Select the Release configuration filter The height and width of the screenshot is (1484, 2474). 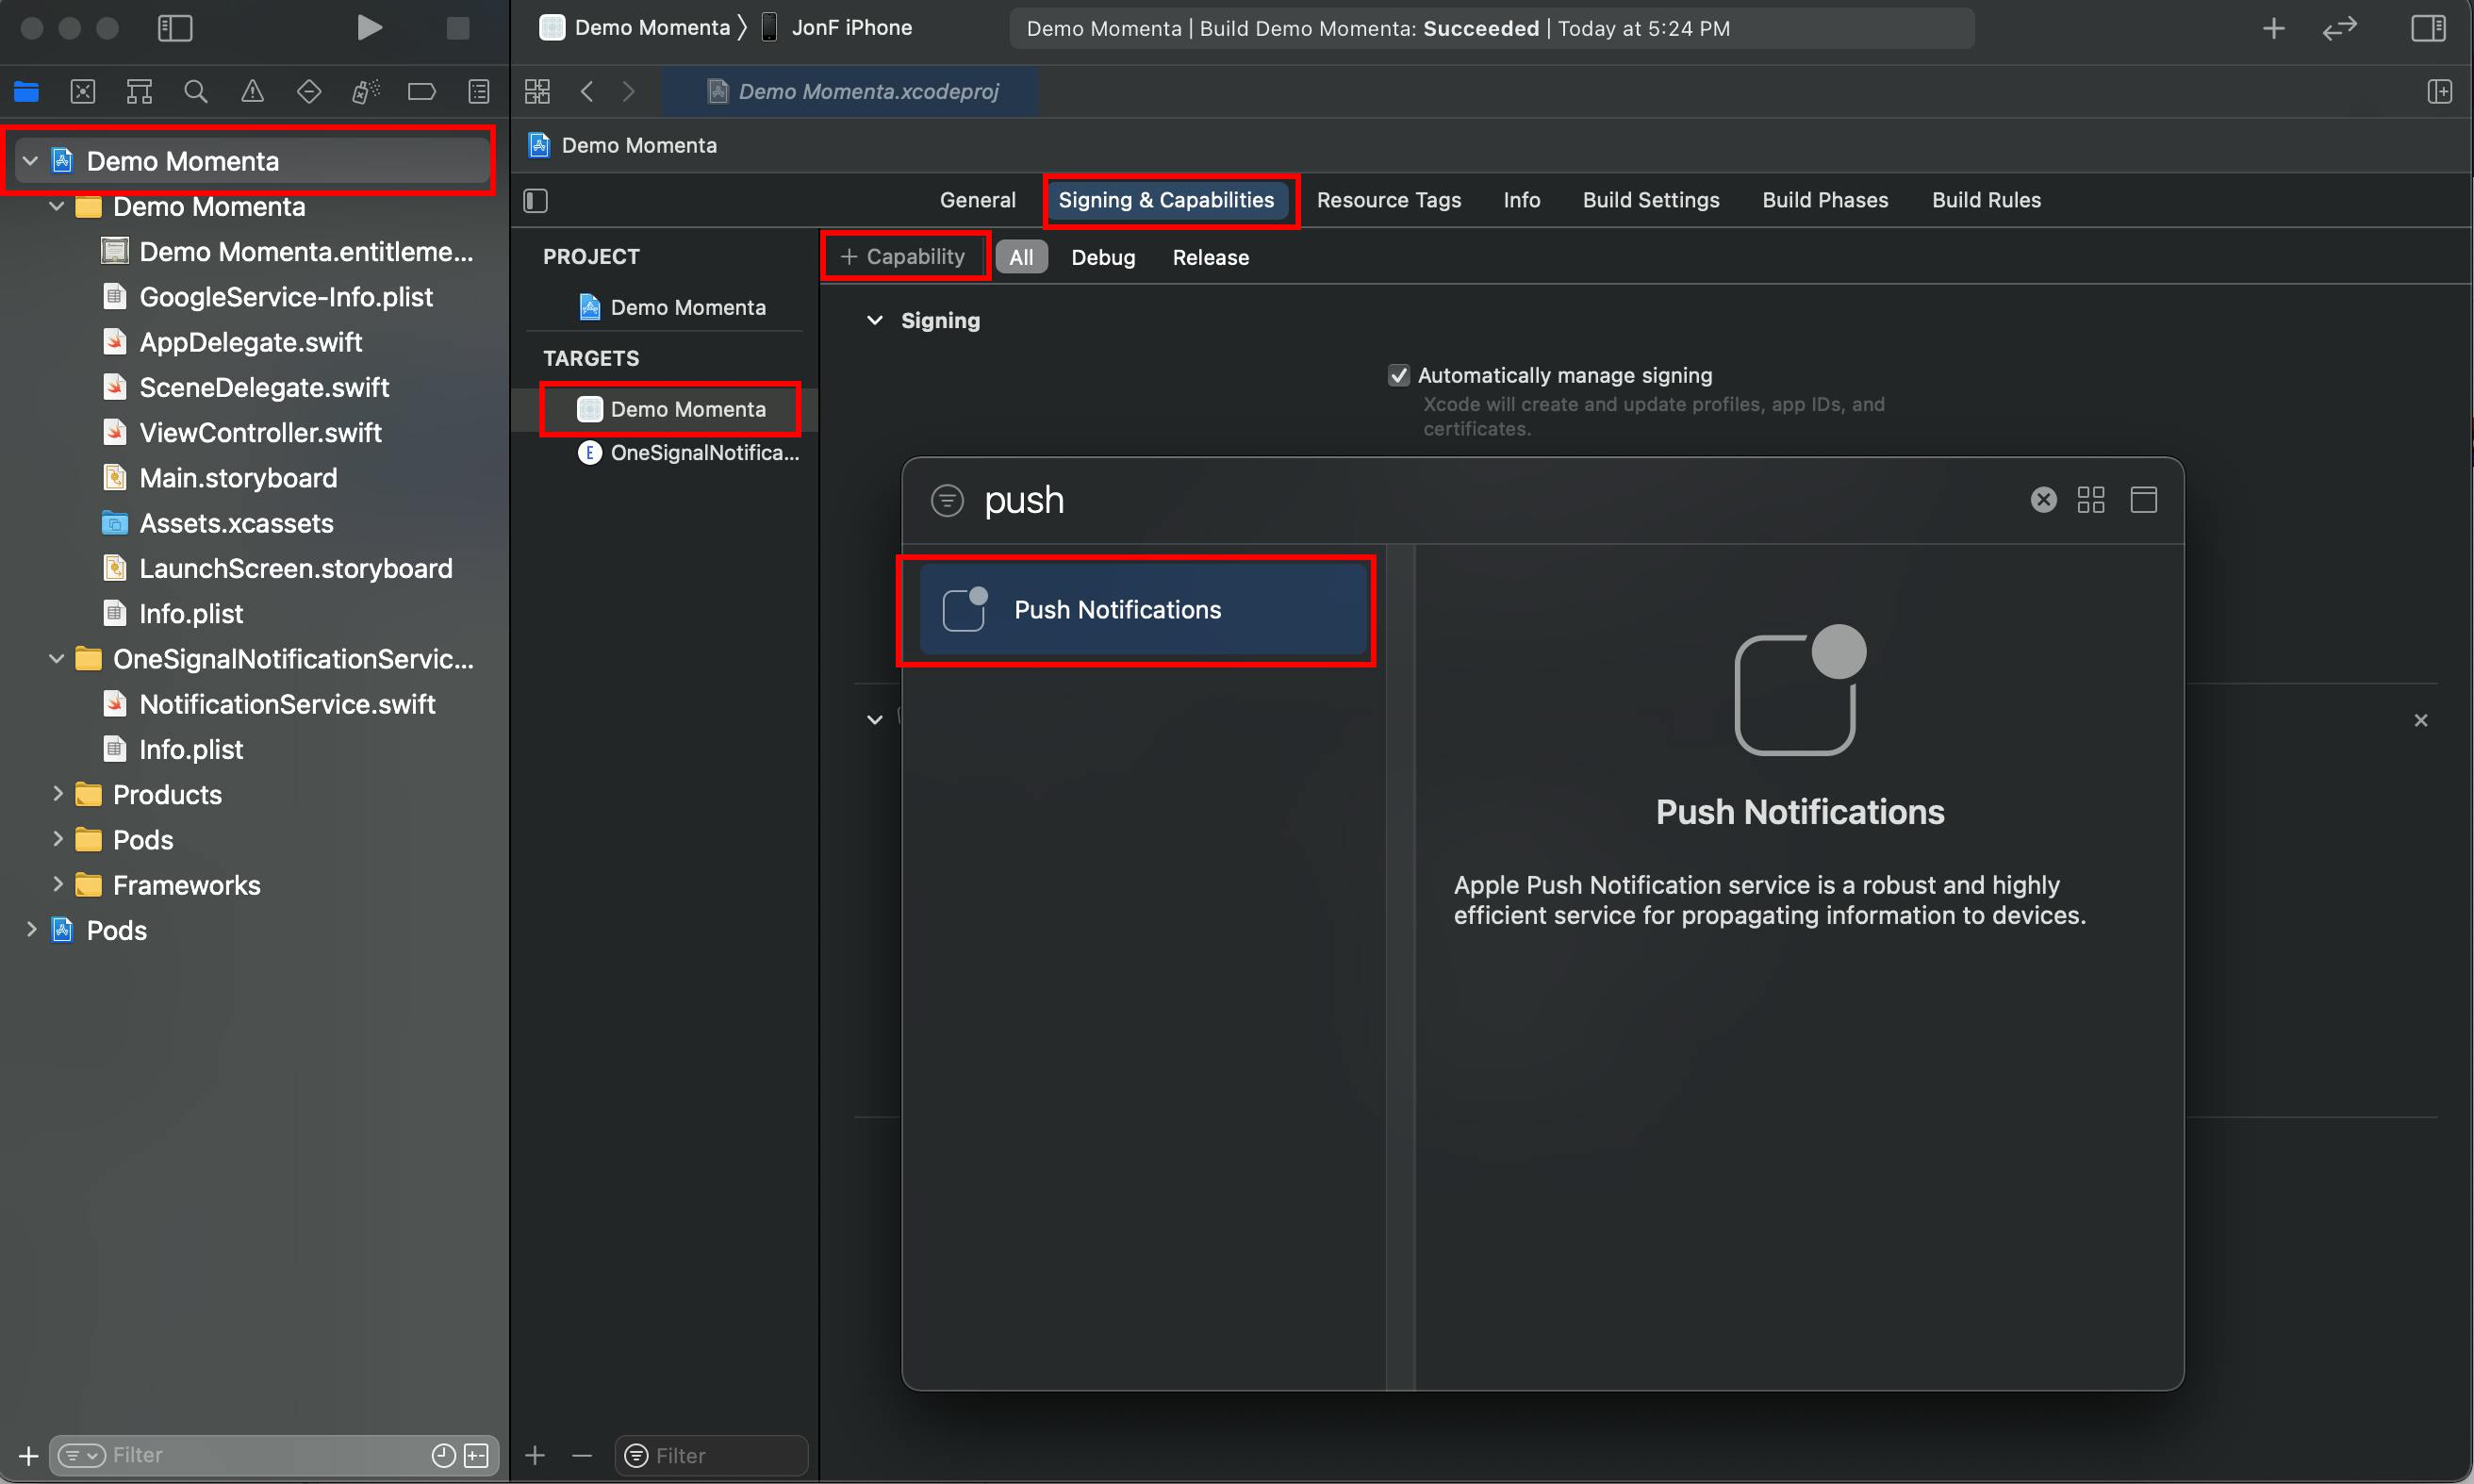[x=1210, y=258]
